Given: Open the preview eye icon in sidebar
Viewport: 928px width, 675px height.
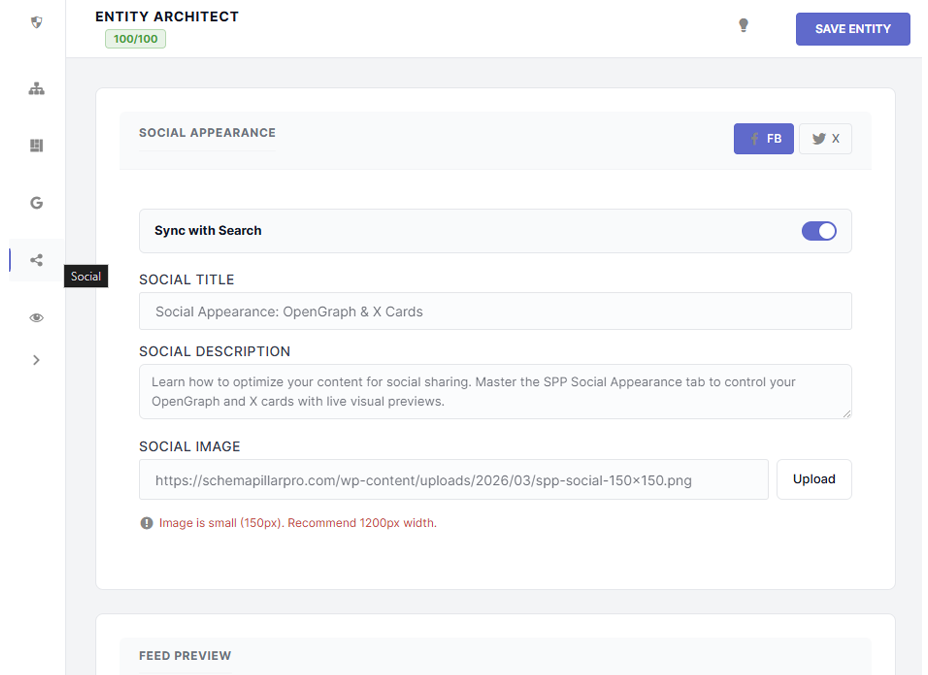Looking at the screenshot, I should 36,317.
